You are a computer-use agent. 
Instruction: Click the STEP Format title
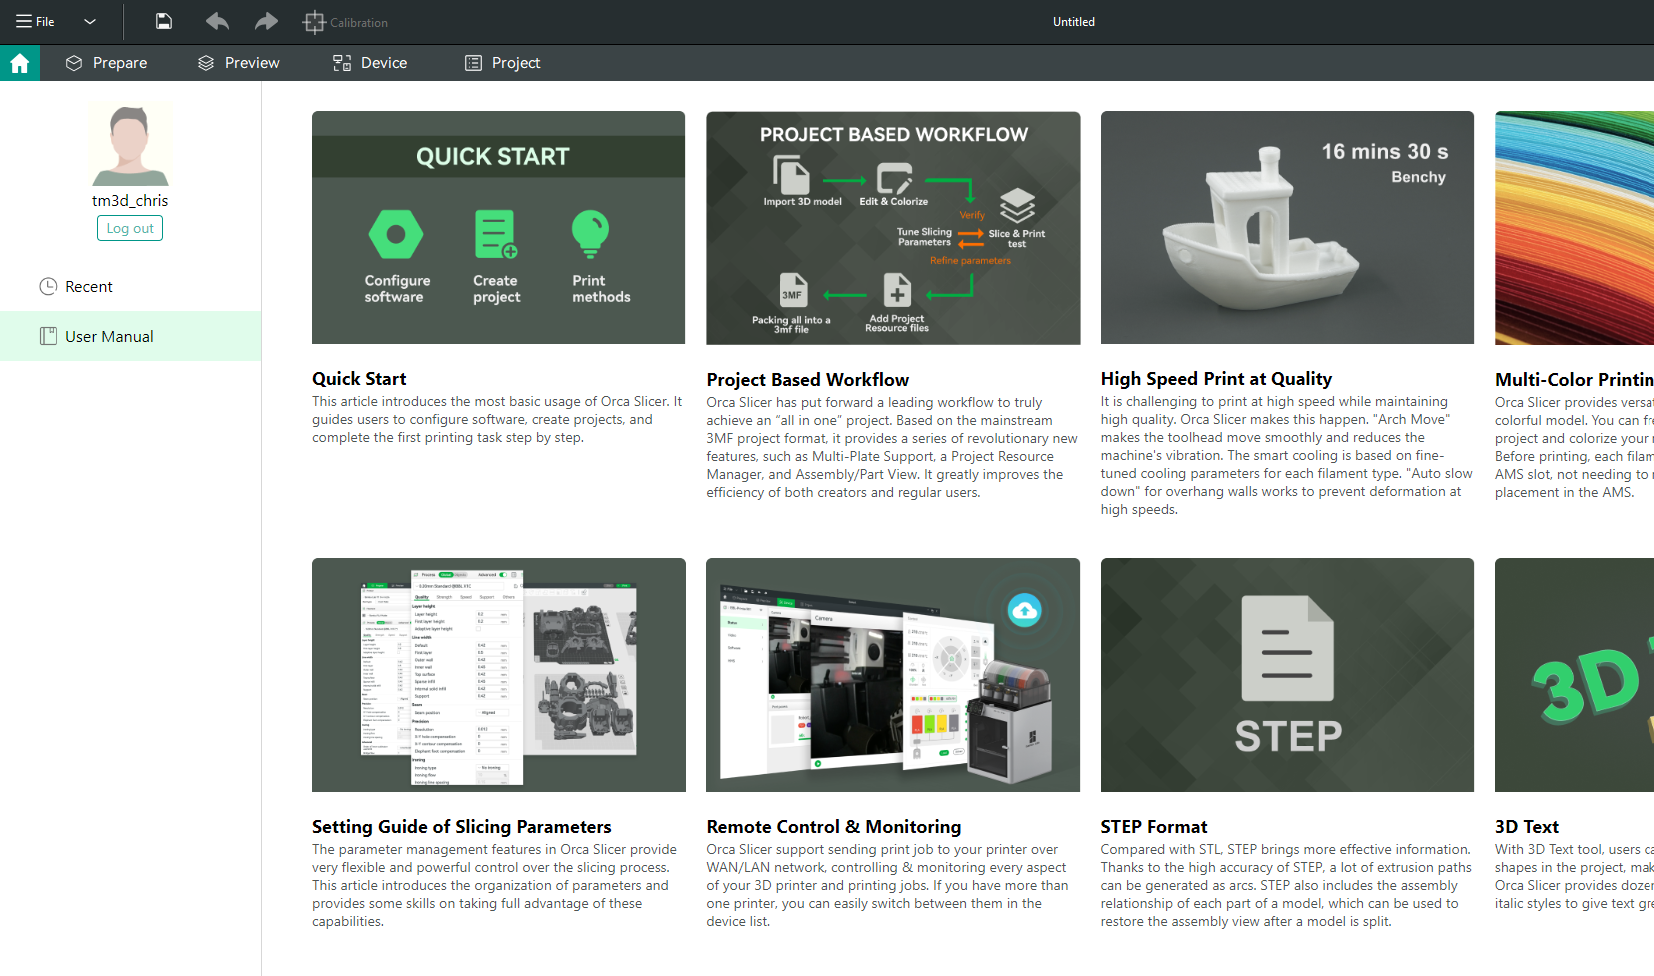1154,827
